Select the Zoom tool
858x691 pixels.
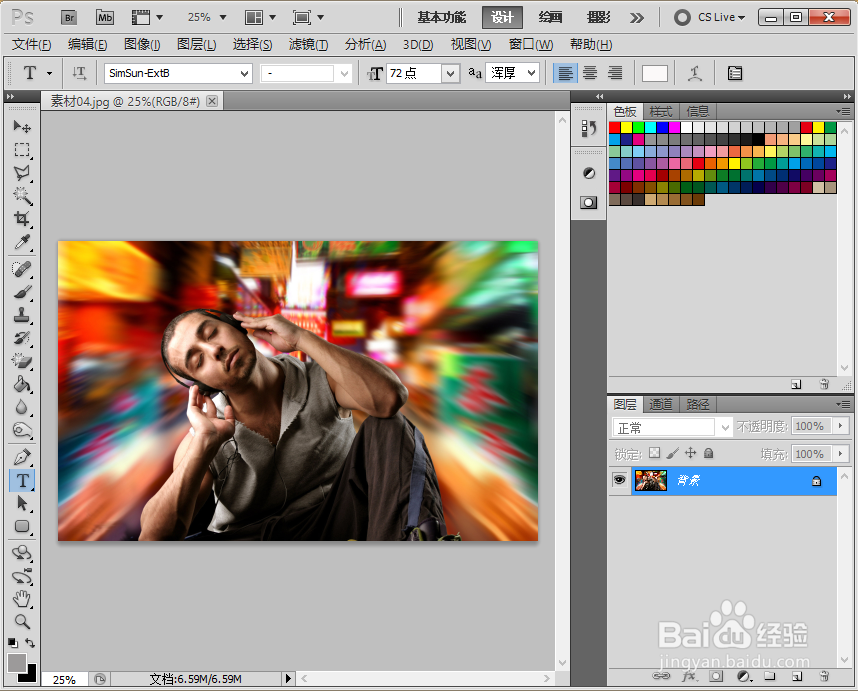(22, 622)
